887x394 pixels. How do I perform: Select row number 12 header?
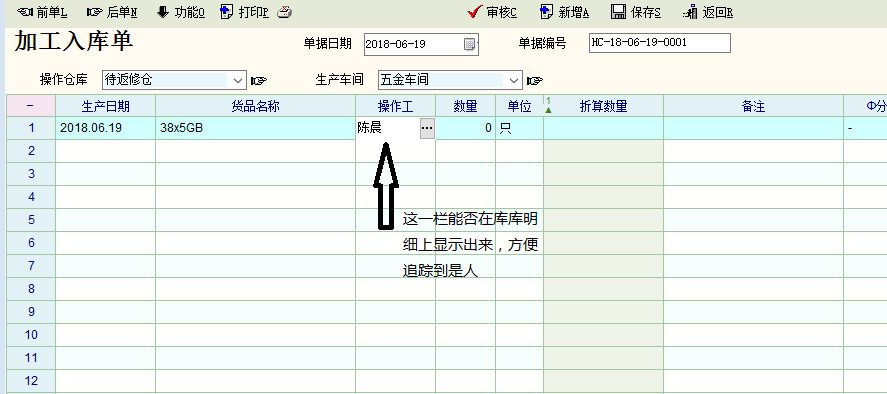click(x=31, y=380)
